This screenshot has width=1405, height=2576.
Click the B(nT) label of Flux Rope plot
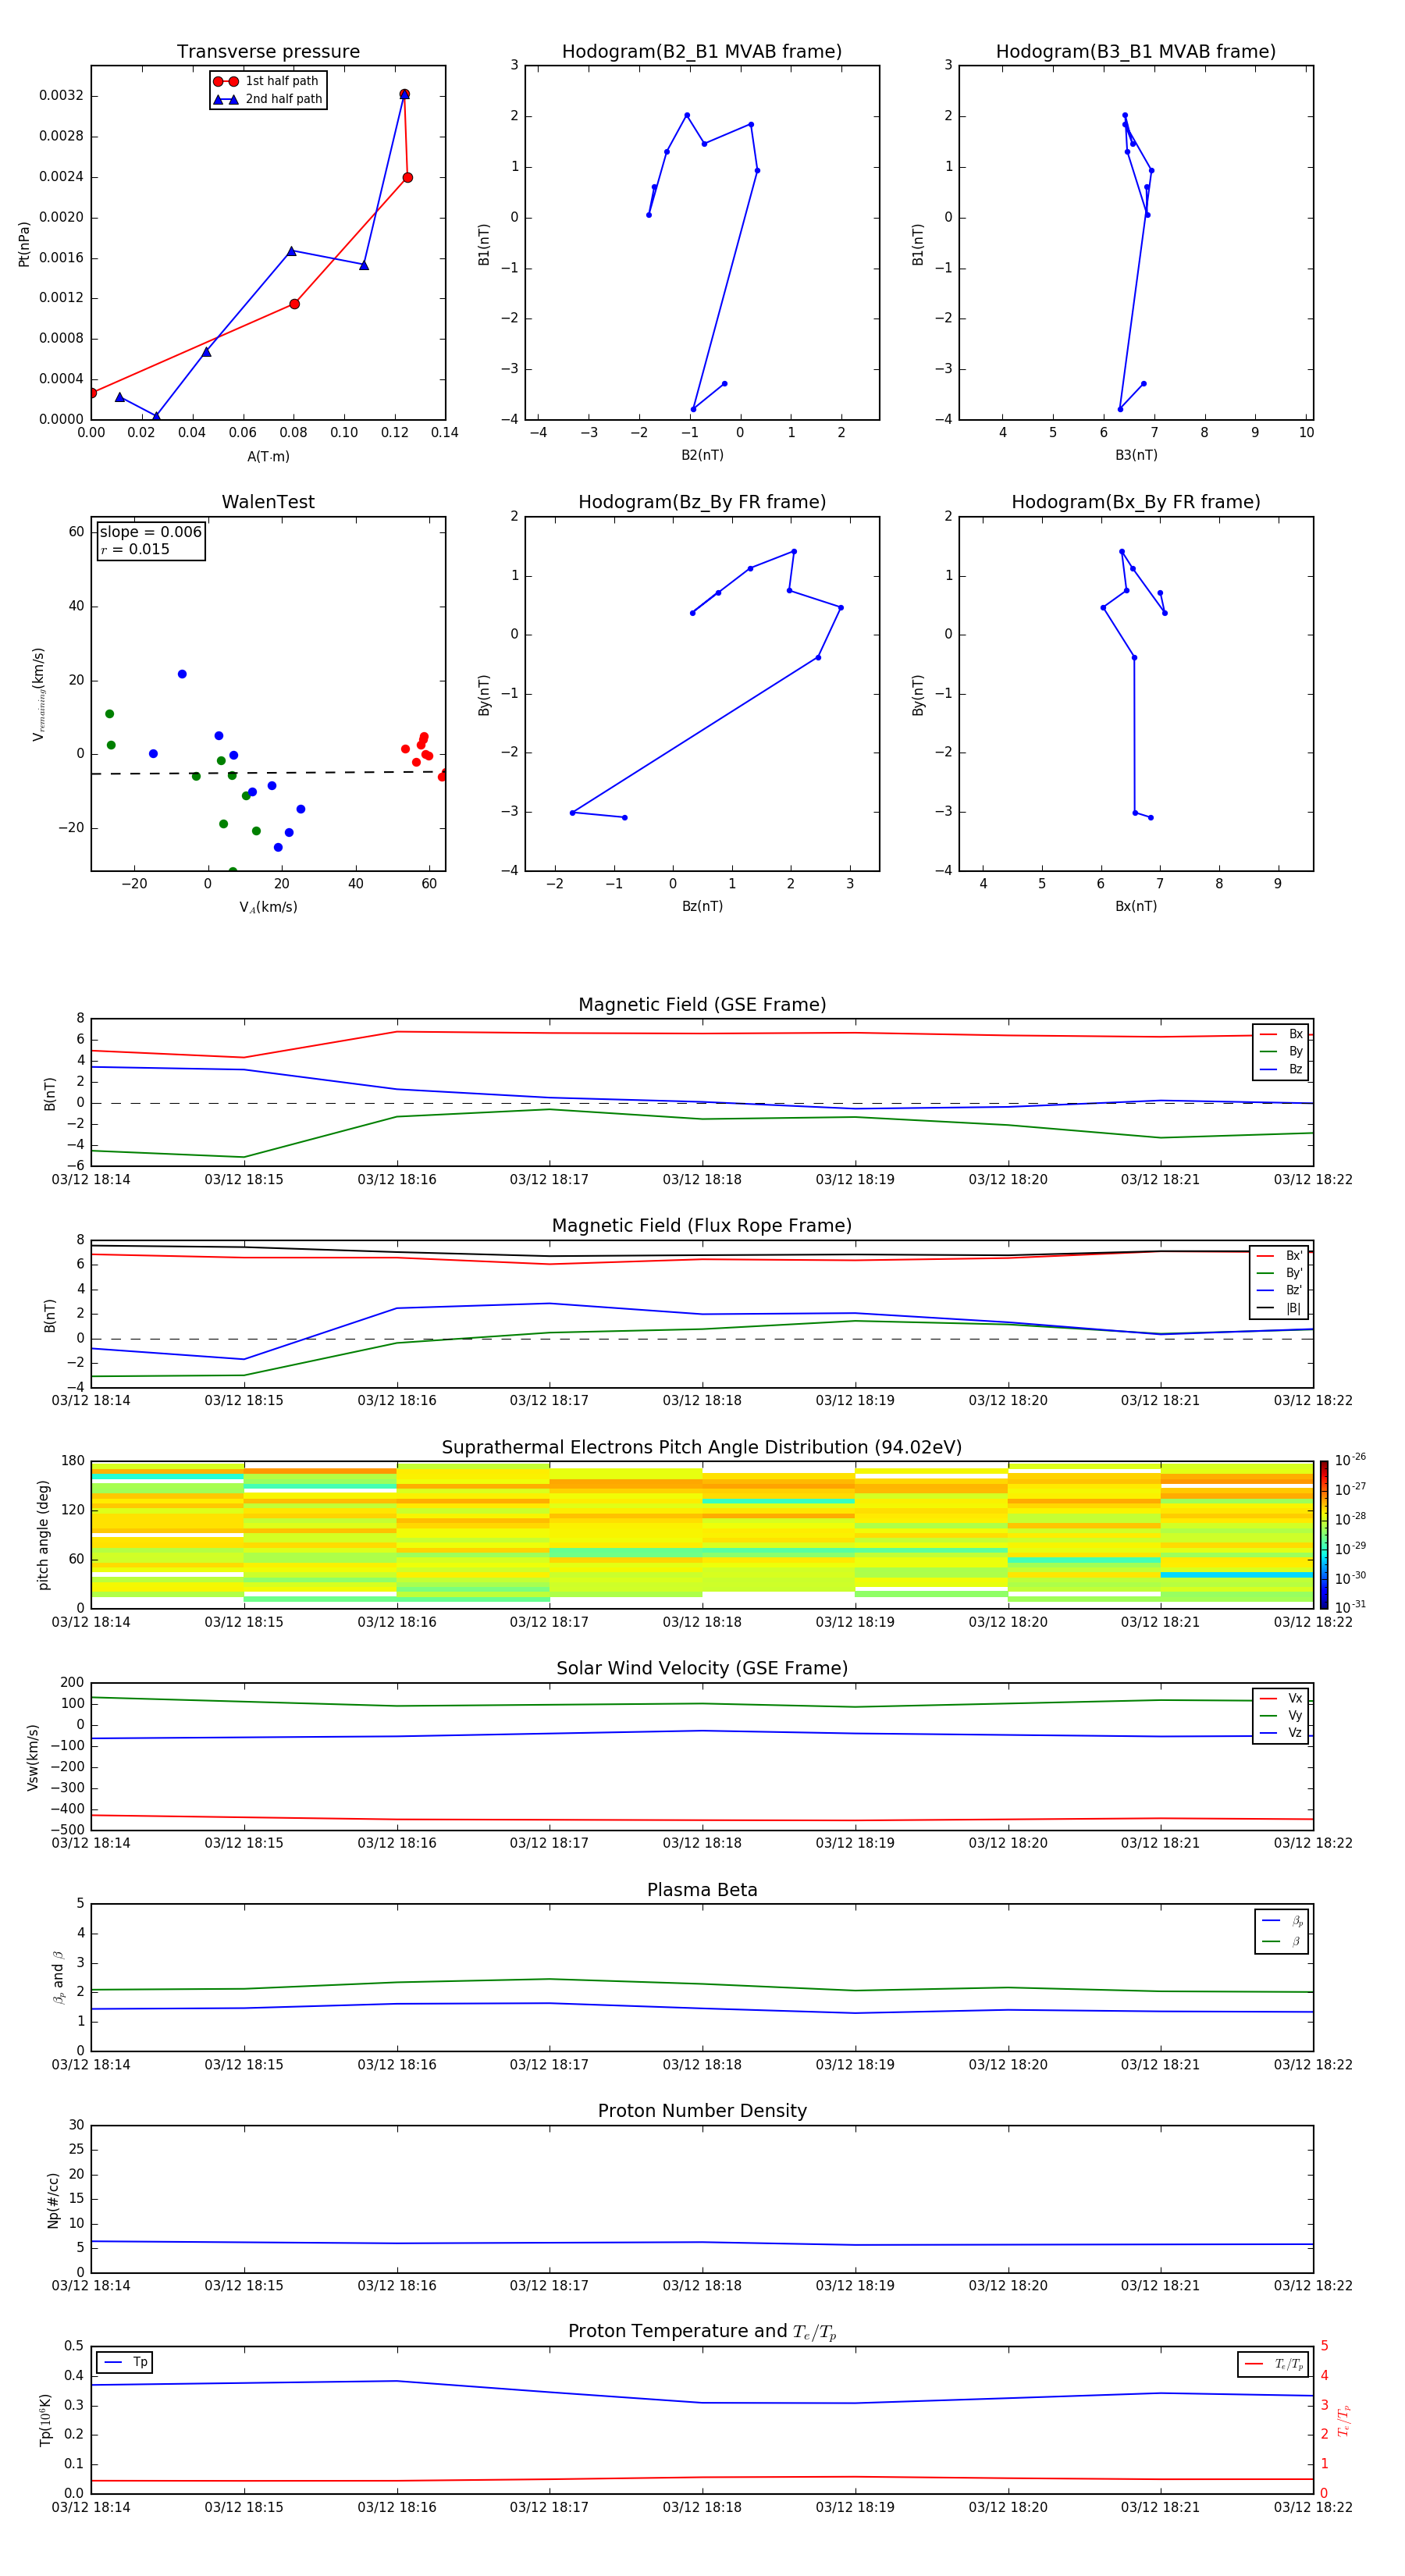pyautogui.click(x=50, y=1316)
